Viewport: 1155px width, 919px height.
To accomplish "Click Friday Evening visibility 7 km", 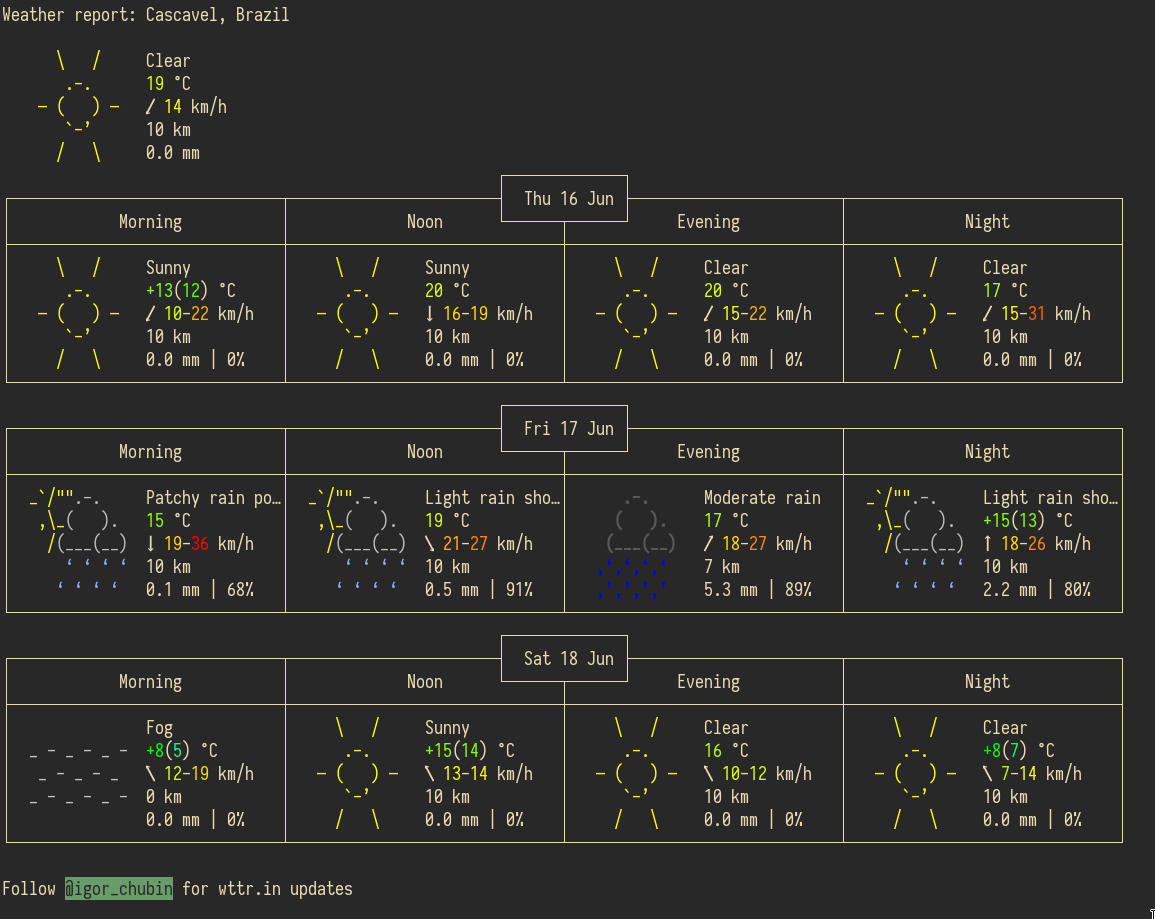I will coord(722,566).
